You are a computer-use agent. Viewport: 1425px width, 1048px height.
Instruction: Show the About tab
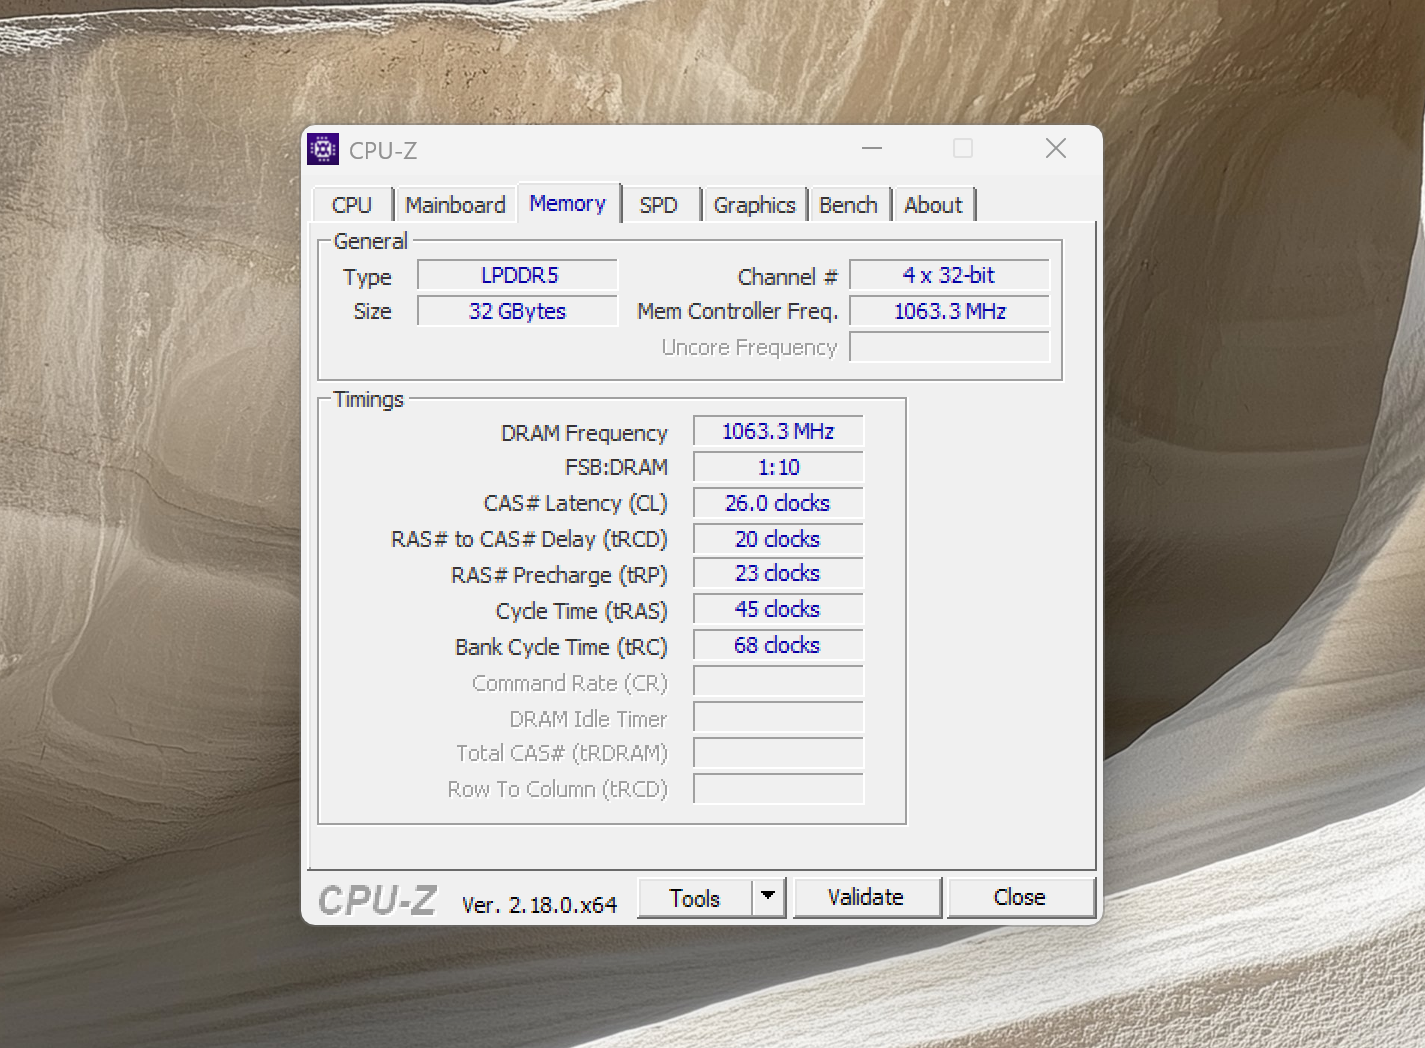(933, 205)
